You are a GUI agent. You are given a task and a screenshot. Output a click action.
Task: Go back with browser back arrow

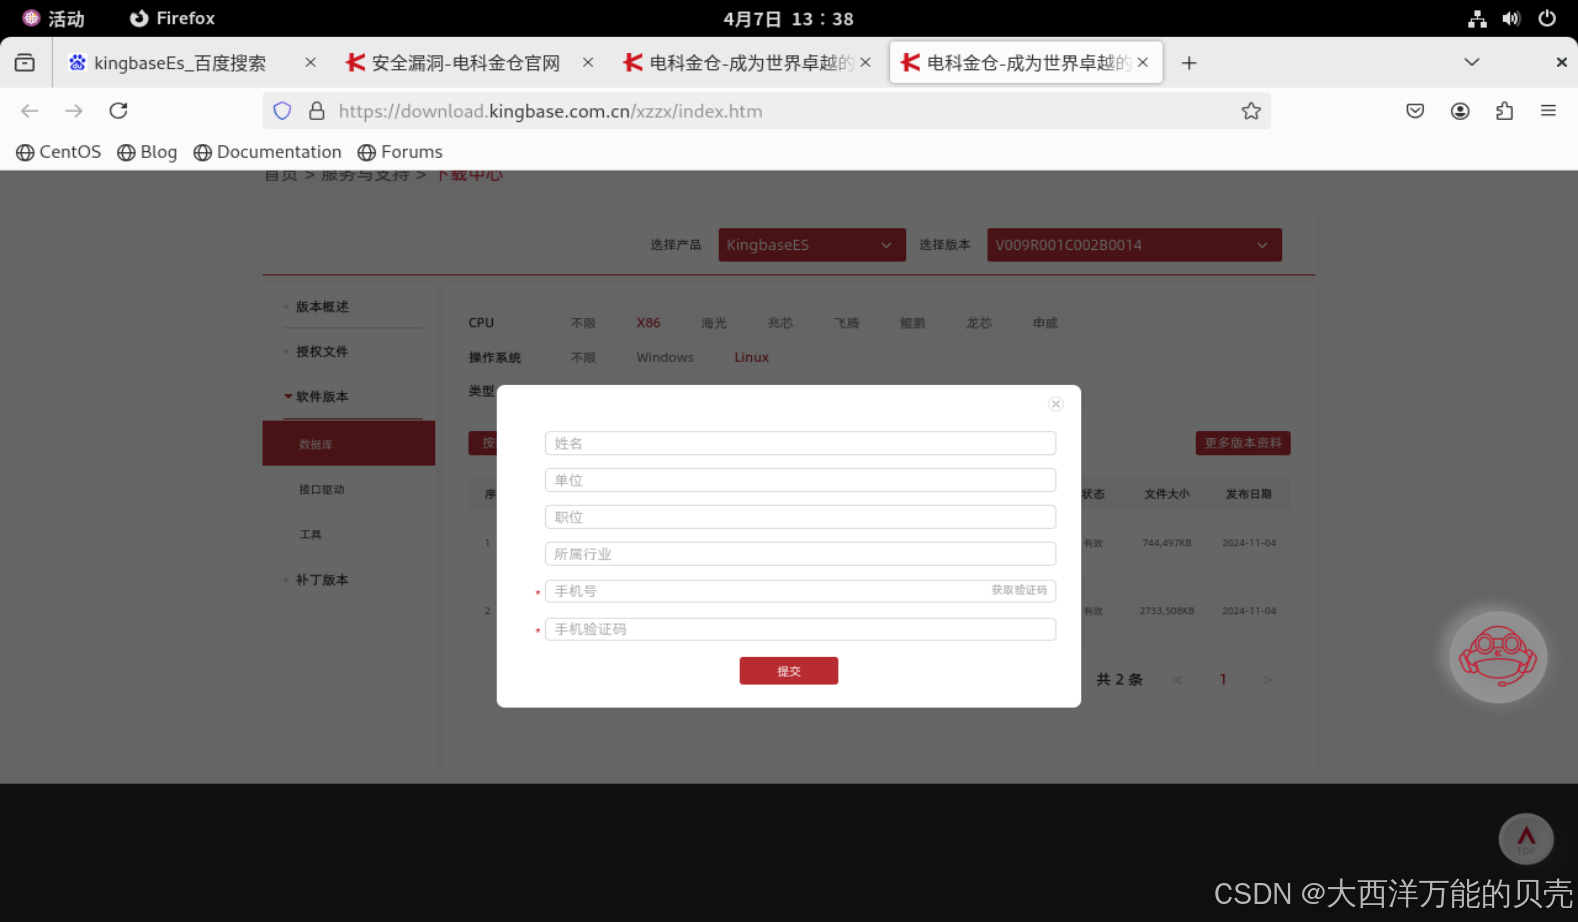point(30,111)
